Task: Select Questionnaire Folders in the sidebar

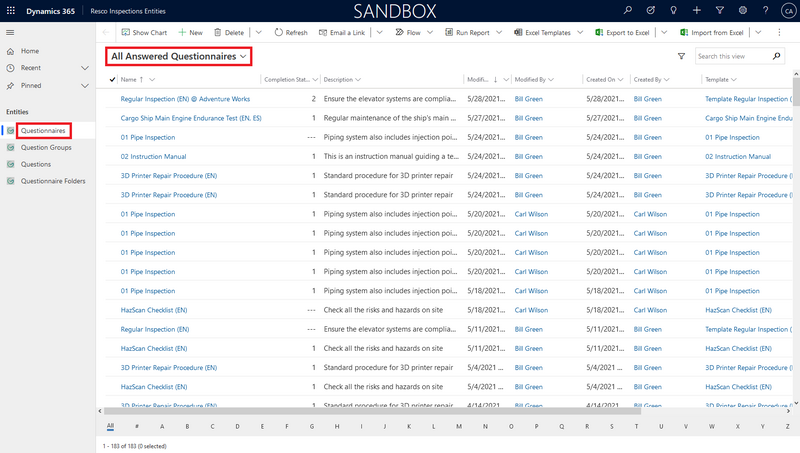Action: click(x=52, y=181)
